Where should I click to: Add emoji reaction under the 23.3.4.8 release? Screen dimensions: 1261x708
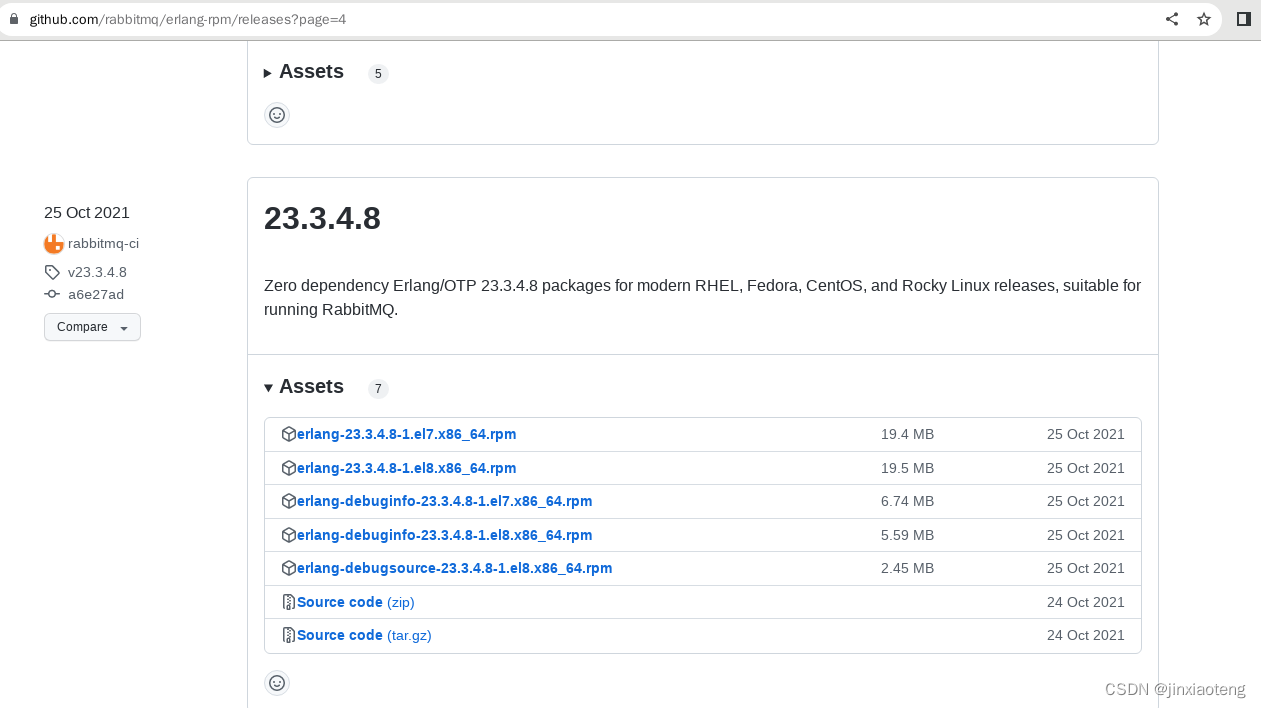coord(277,683)
